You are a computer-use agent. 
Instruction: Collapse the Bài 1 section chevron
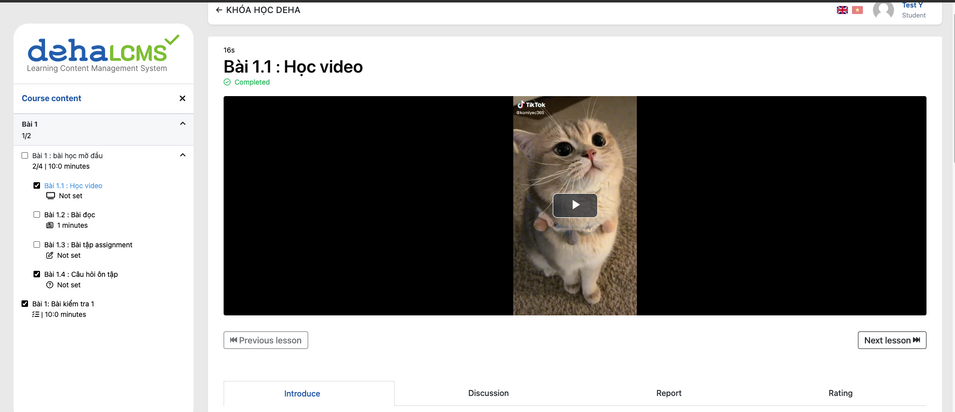point(182,124)
